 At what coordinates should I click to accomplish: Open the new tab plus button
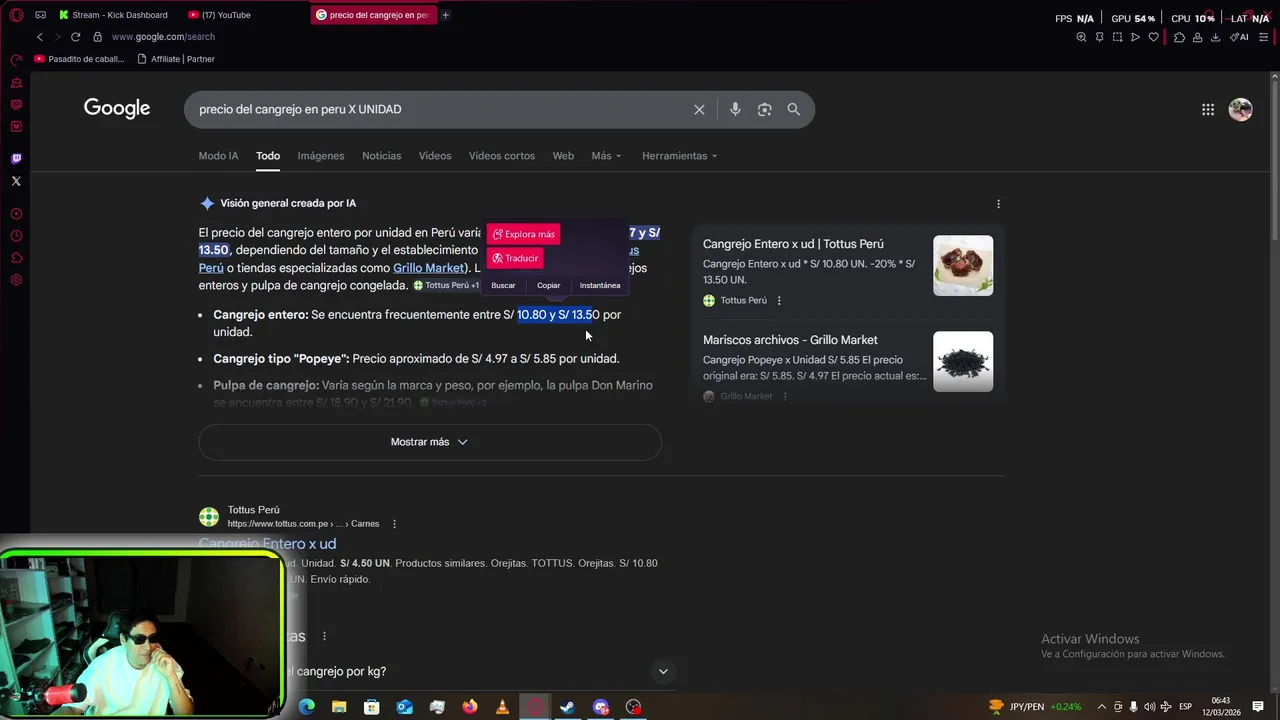coord(445,15)
